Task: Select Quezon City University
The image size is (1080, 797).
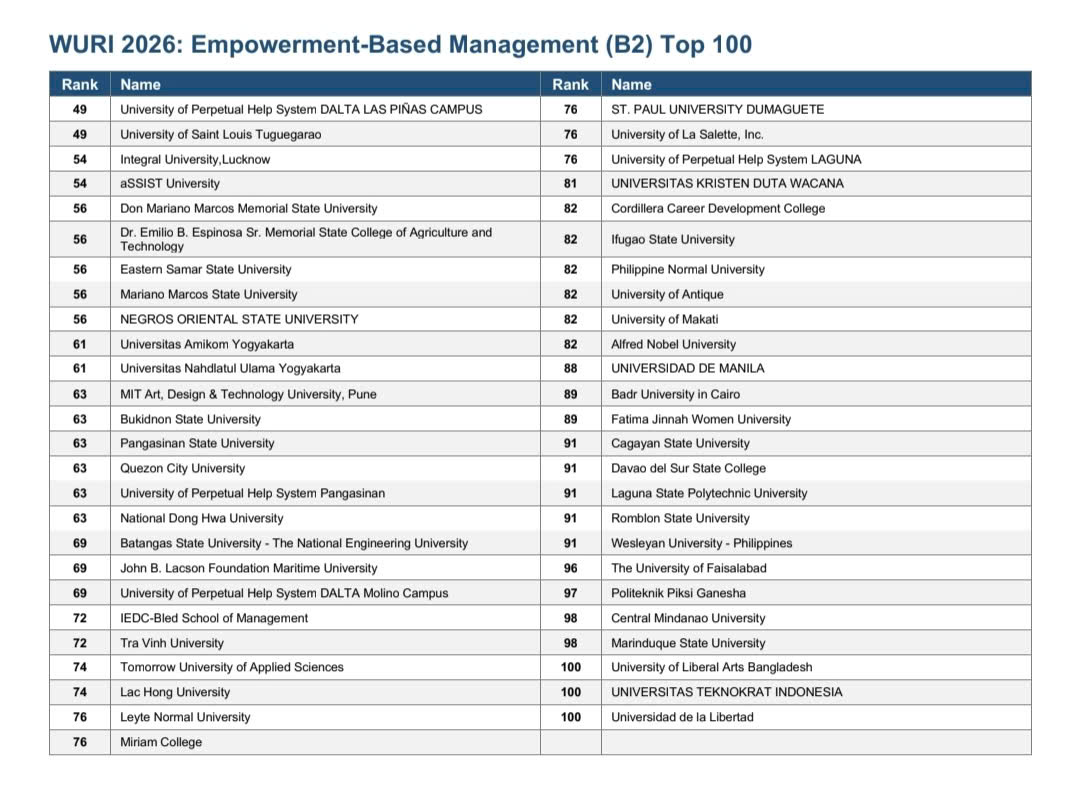Action: (x=183, y=468)
